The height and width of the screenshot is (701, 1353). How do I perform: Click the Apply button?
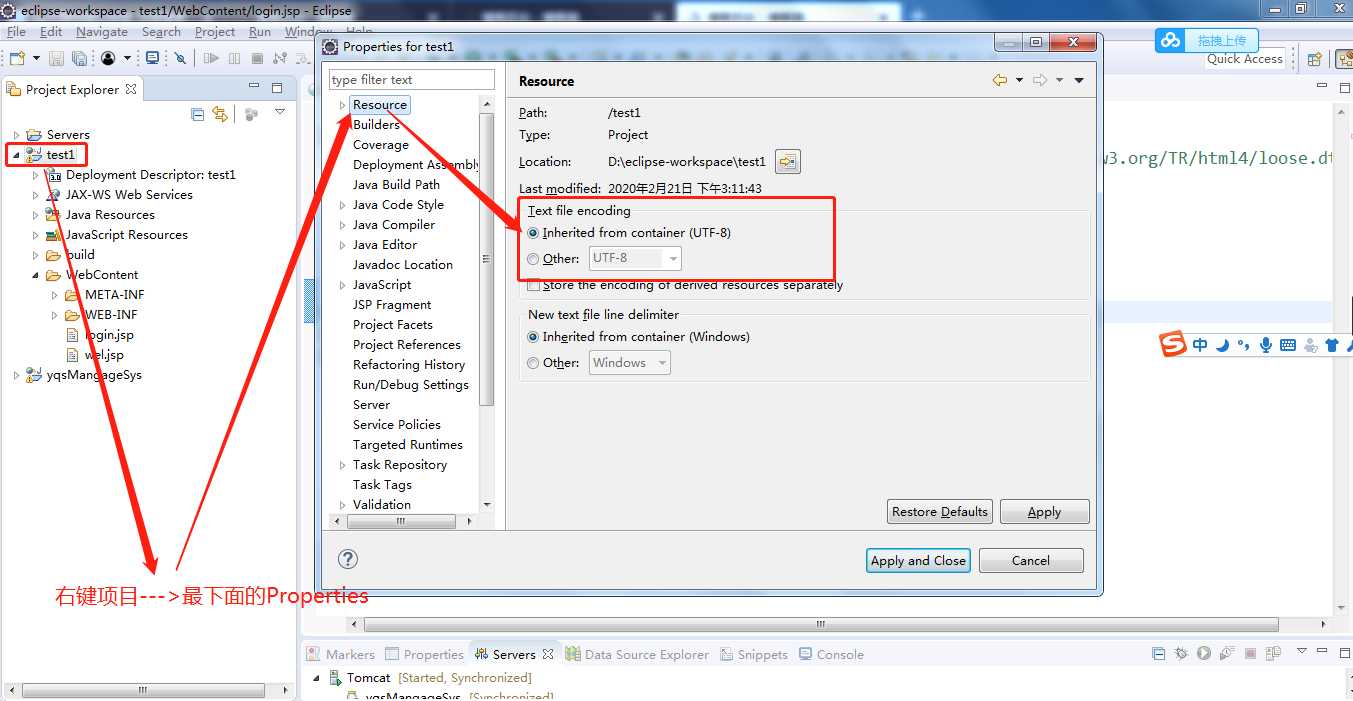pyautogui.click(x=1044, y=511)
